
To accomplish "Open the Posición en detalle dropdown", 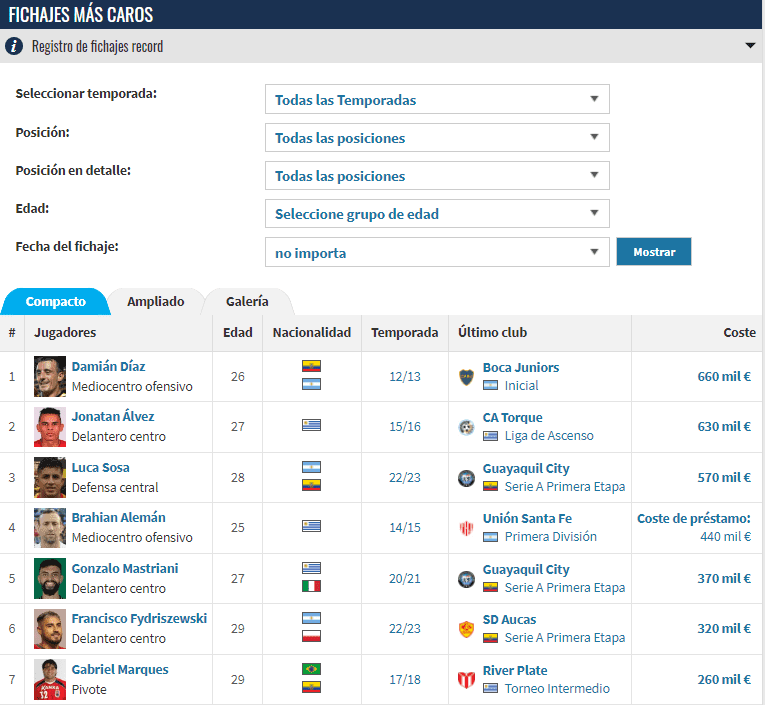I will [437, 176].
